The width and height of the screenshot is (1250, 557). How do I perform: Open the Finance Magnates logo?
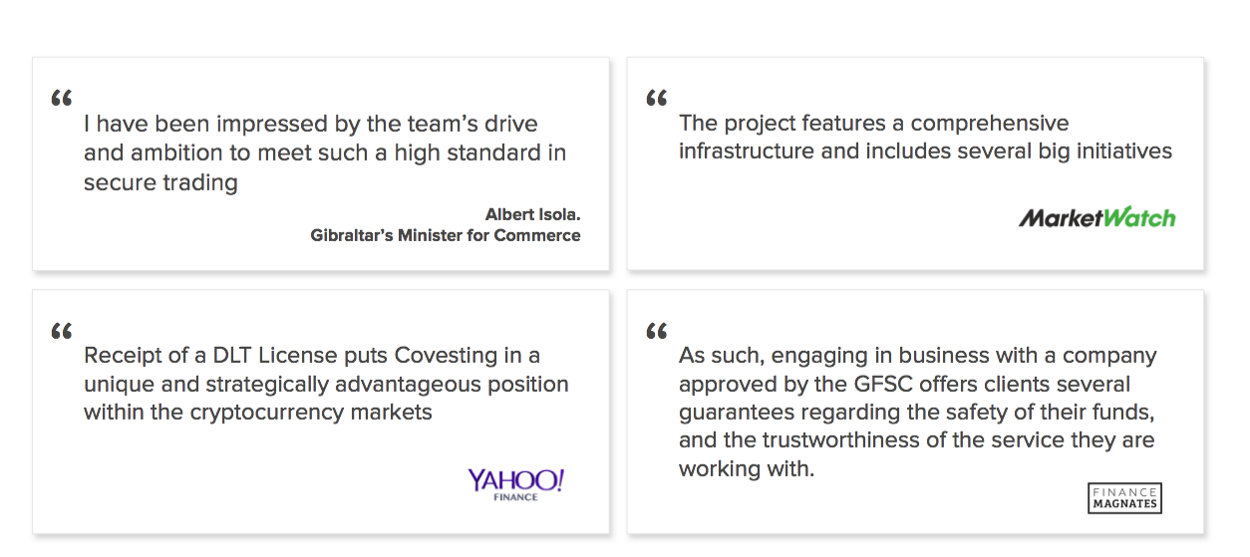click(1124, 498)
